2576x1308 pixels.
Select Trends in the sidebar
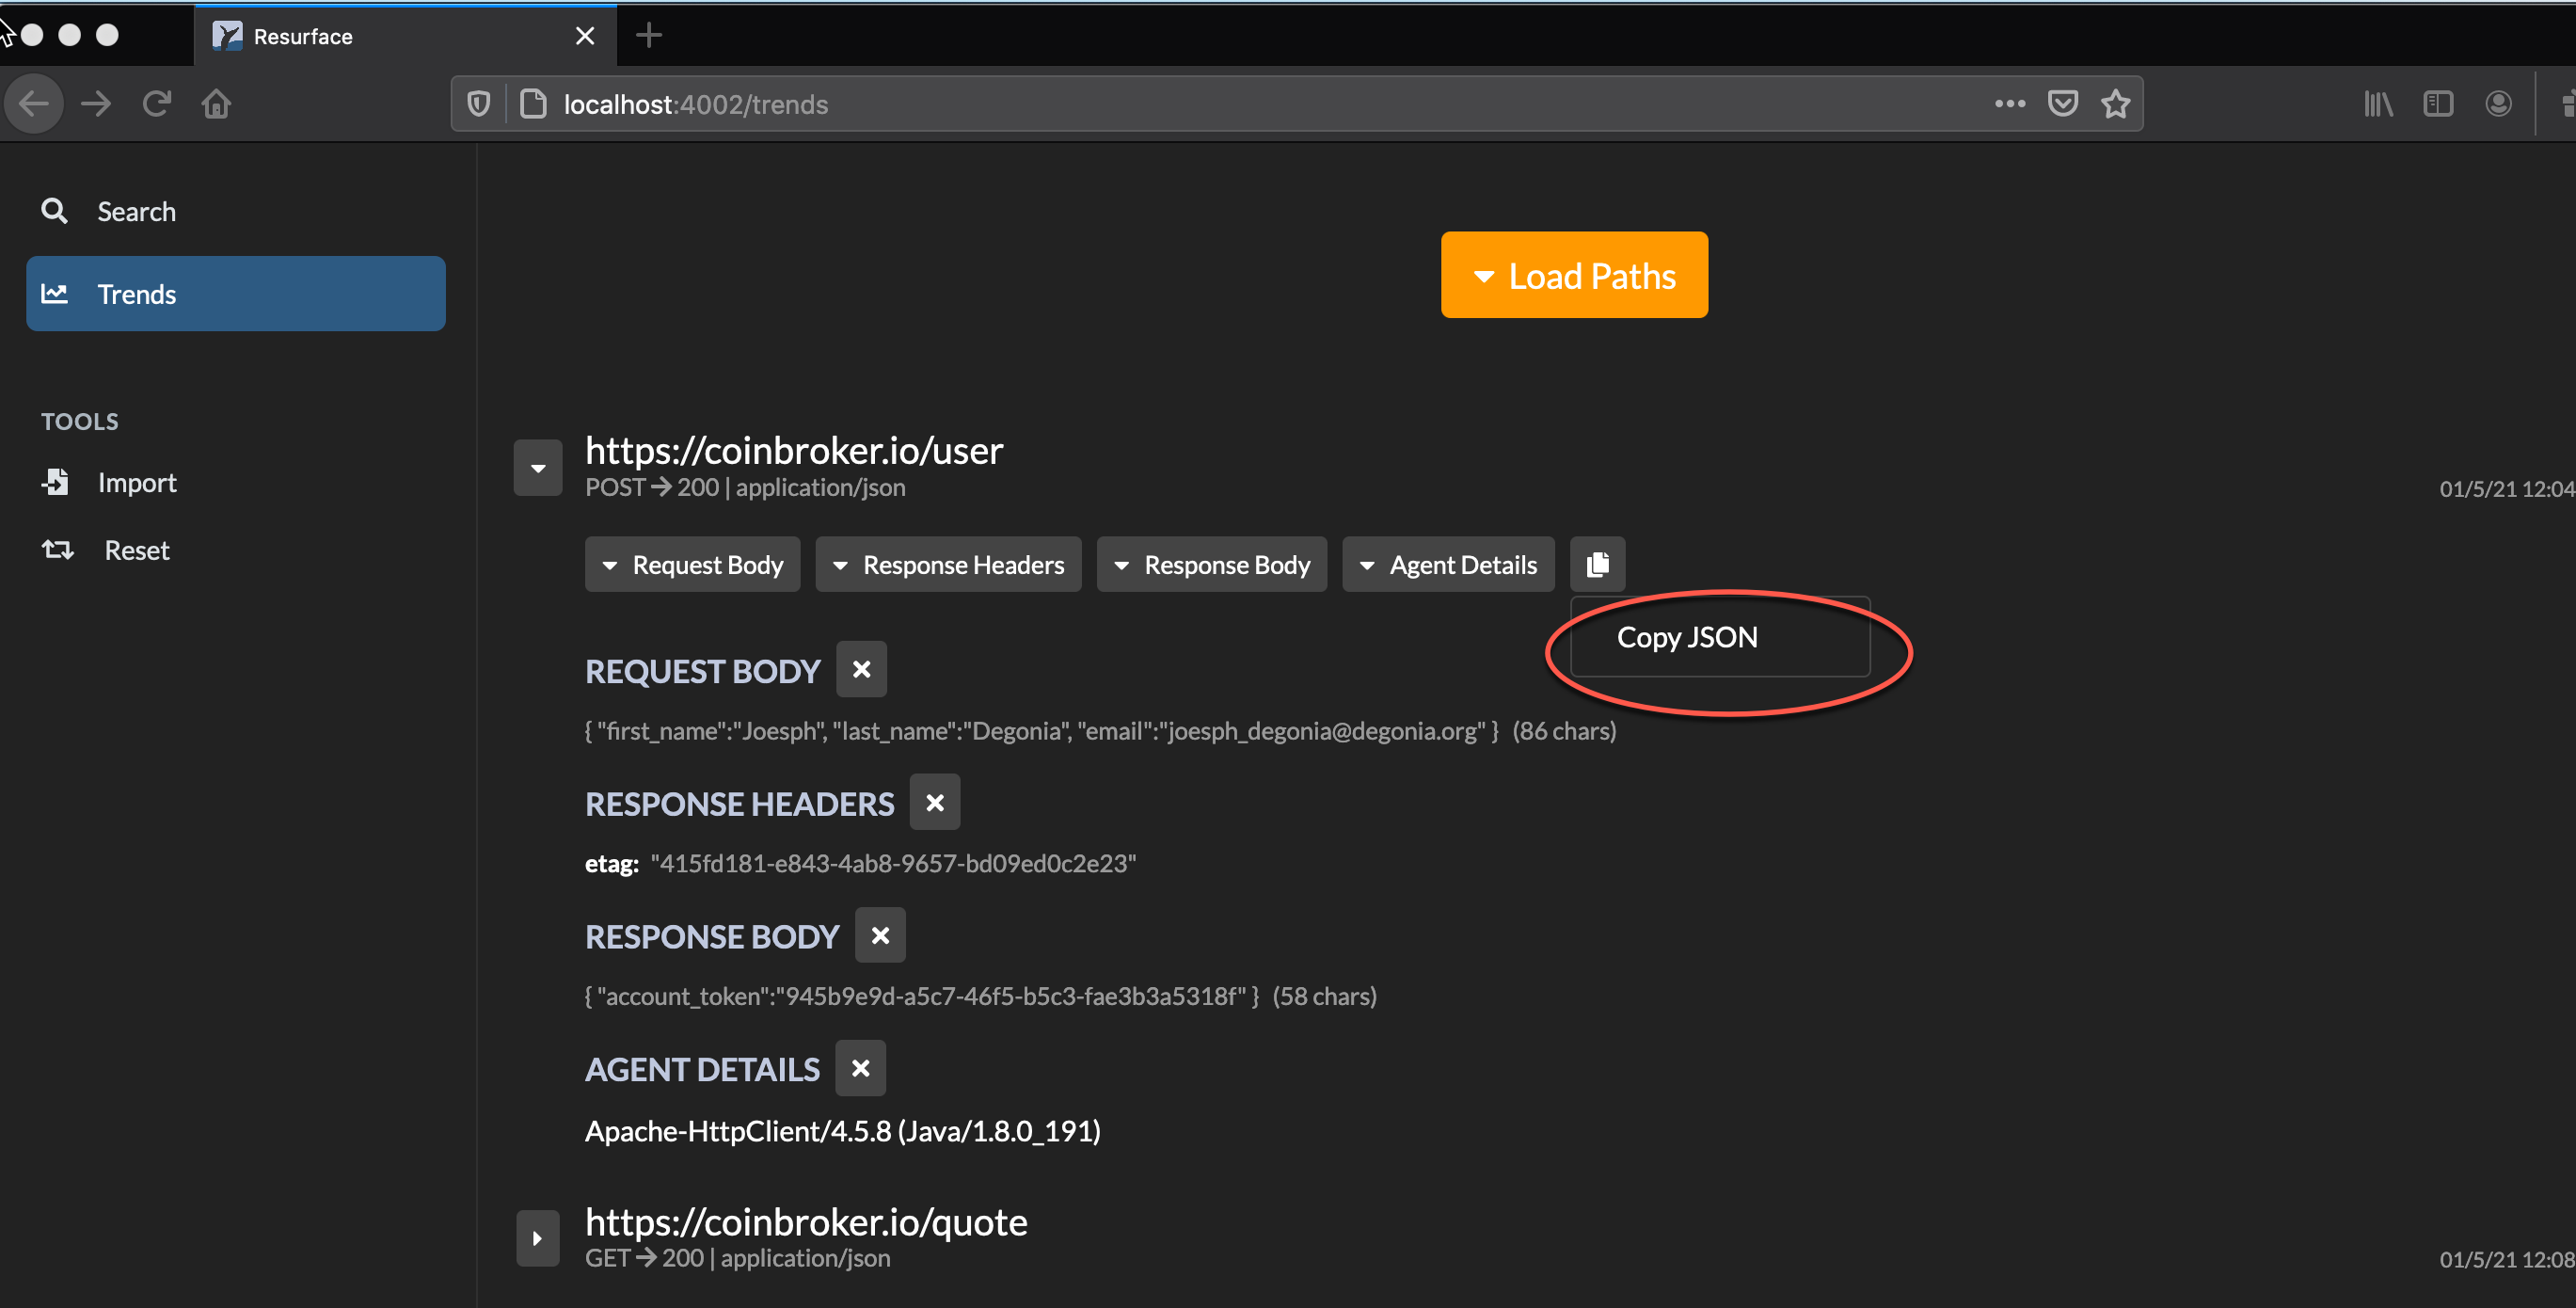(236, 294)
